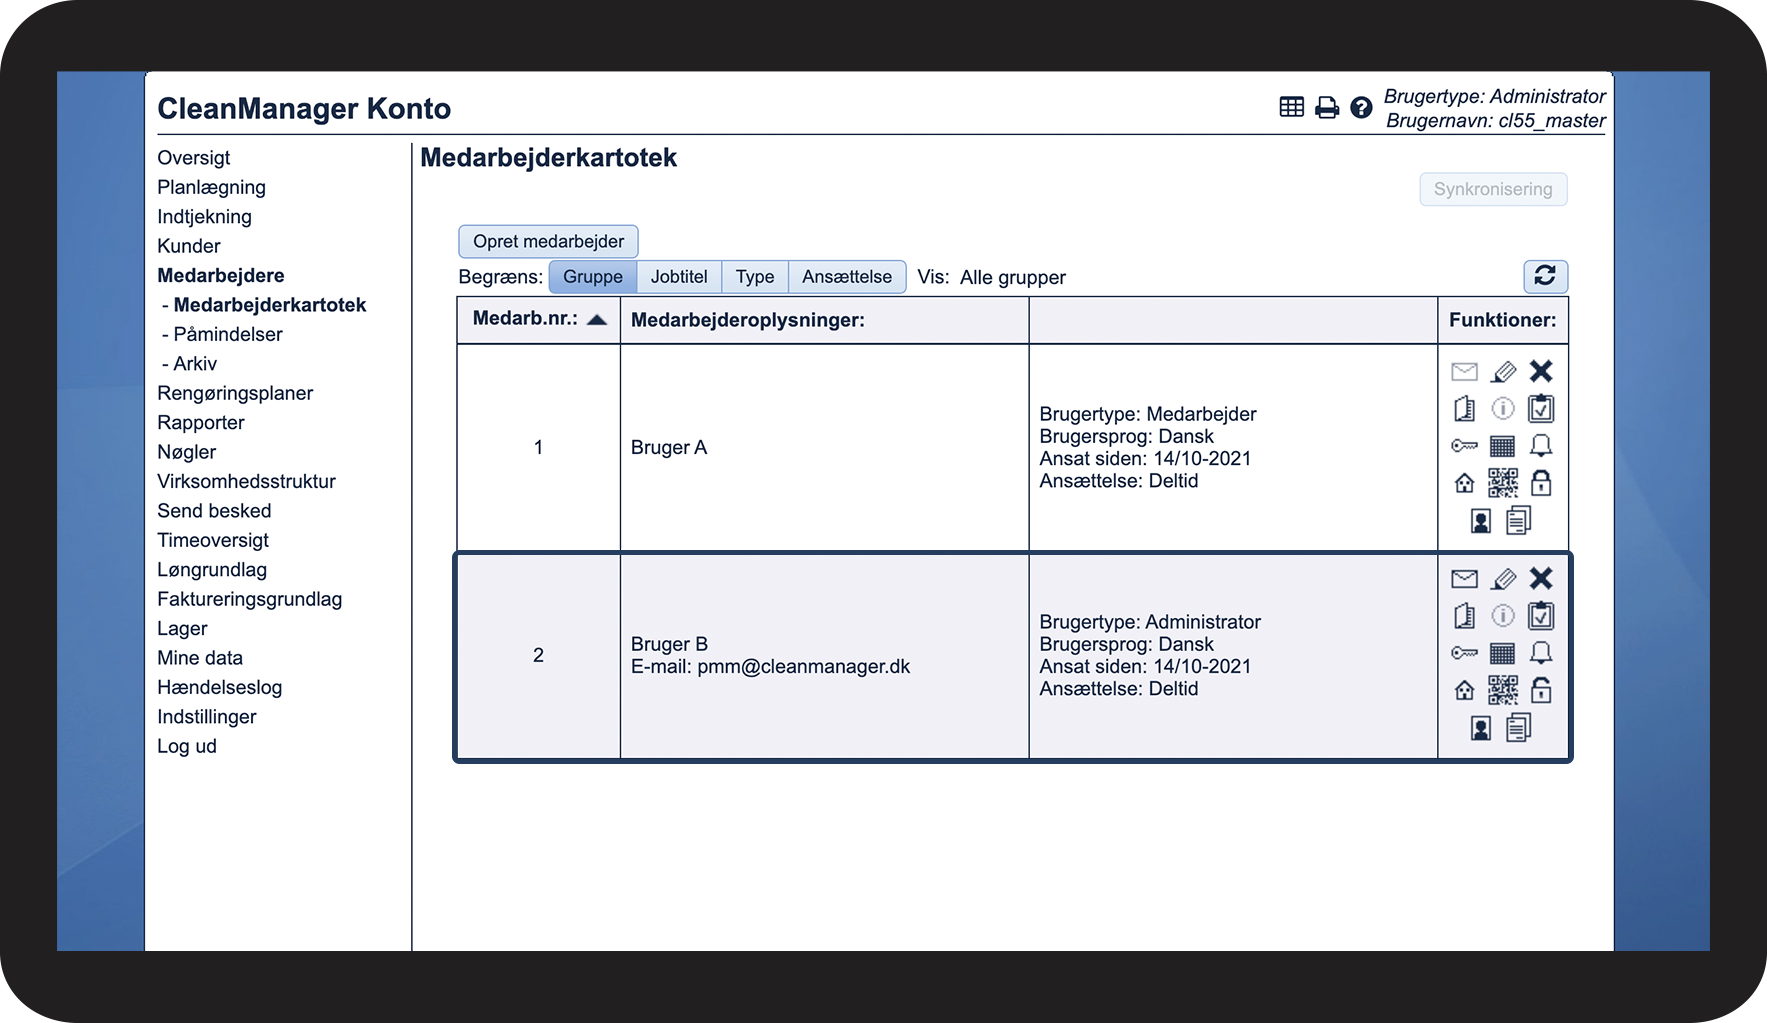Viewport: 1767px width, 1023px height.
Task: Click the clipboard checkmark icon for Bruger A
Action: pyautogui.click(x=1541, y=408)
